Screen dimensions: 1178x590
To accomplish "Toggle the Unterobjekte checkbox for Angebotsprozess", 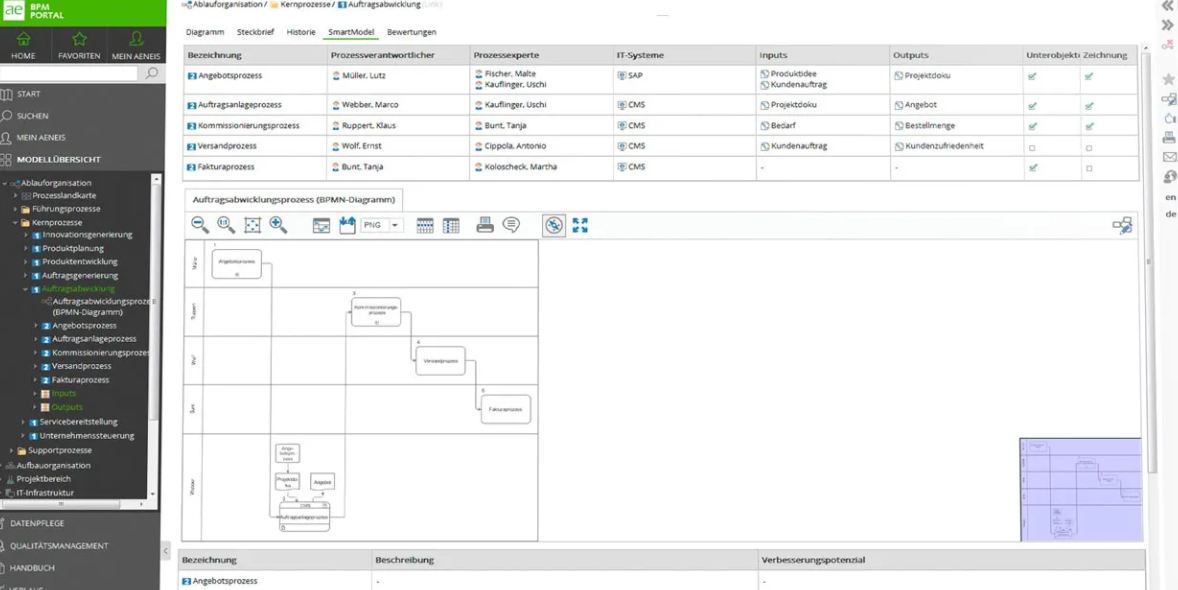I will (x=1032, y=76).
